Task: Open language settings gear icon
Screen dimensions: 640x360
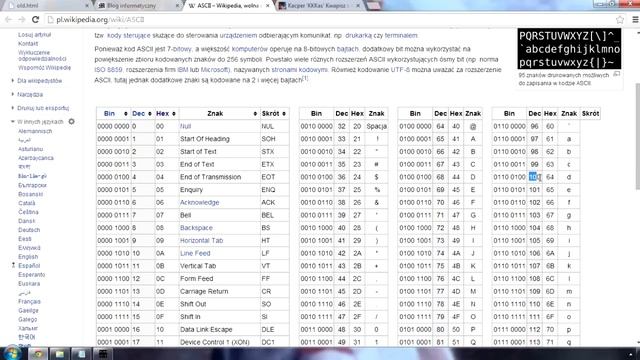Action: pyautogui.click(x=71, y=122)
